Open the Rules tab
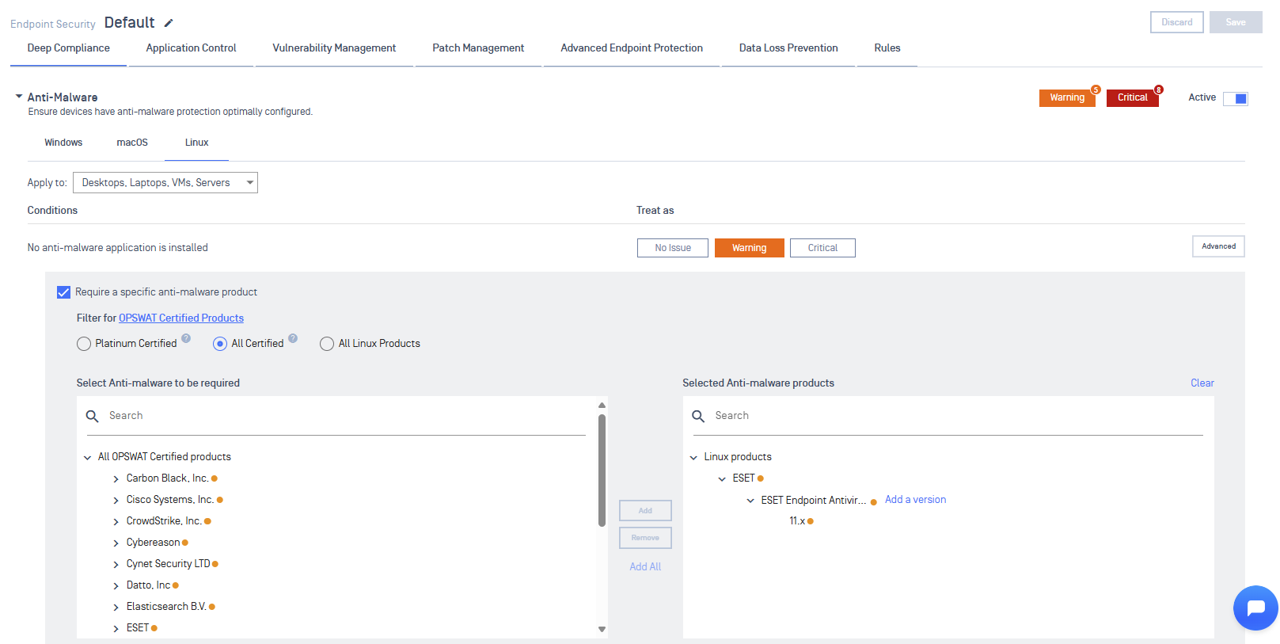Viewport: 1280px width, 644px height. tap(887, 48)
